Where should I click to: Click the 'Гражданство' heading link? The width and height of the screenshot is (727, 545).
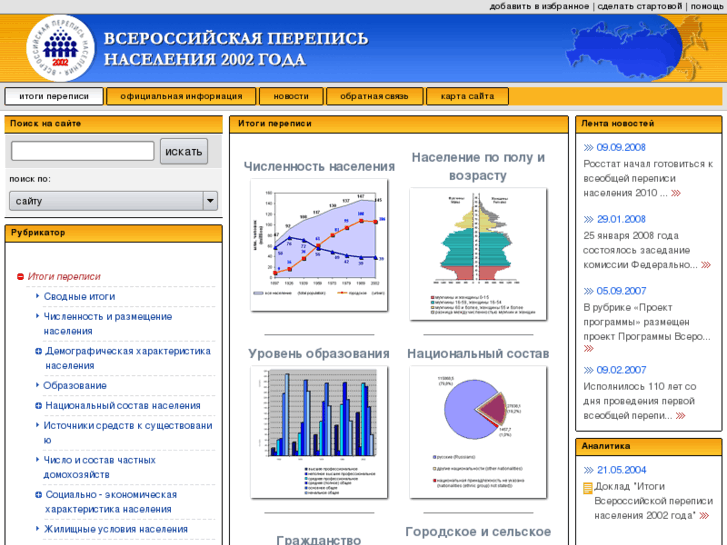(x=319, y=539)
